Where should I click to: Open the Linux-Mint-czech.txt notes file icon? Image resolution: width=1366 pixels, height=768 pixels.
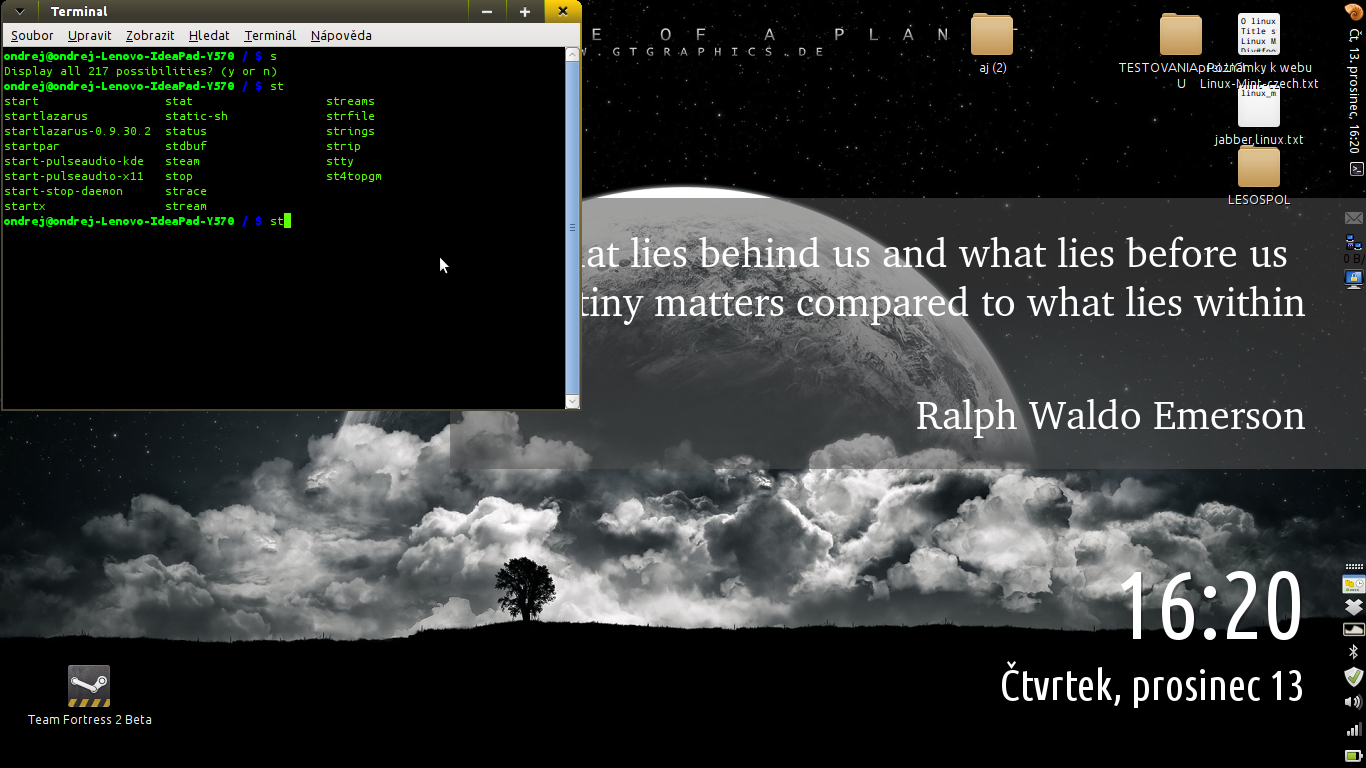click(x=1259, y=35)
